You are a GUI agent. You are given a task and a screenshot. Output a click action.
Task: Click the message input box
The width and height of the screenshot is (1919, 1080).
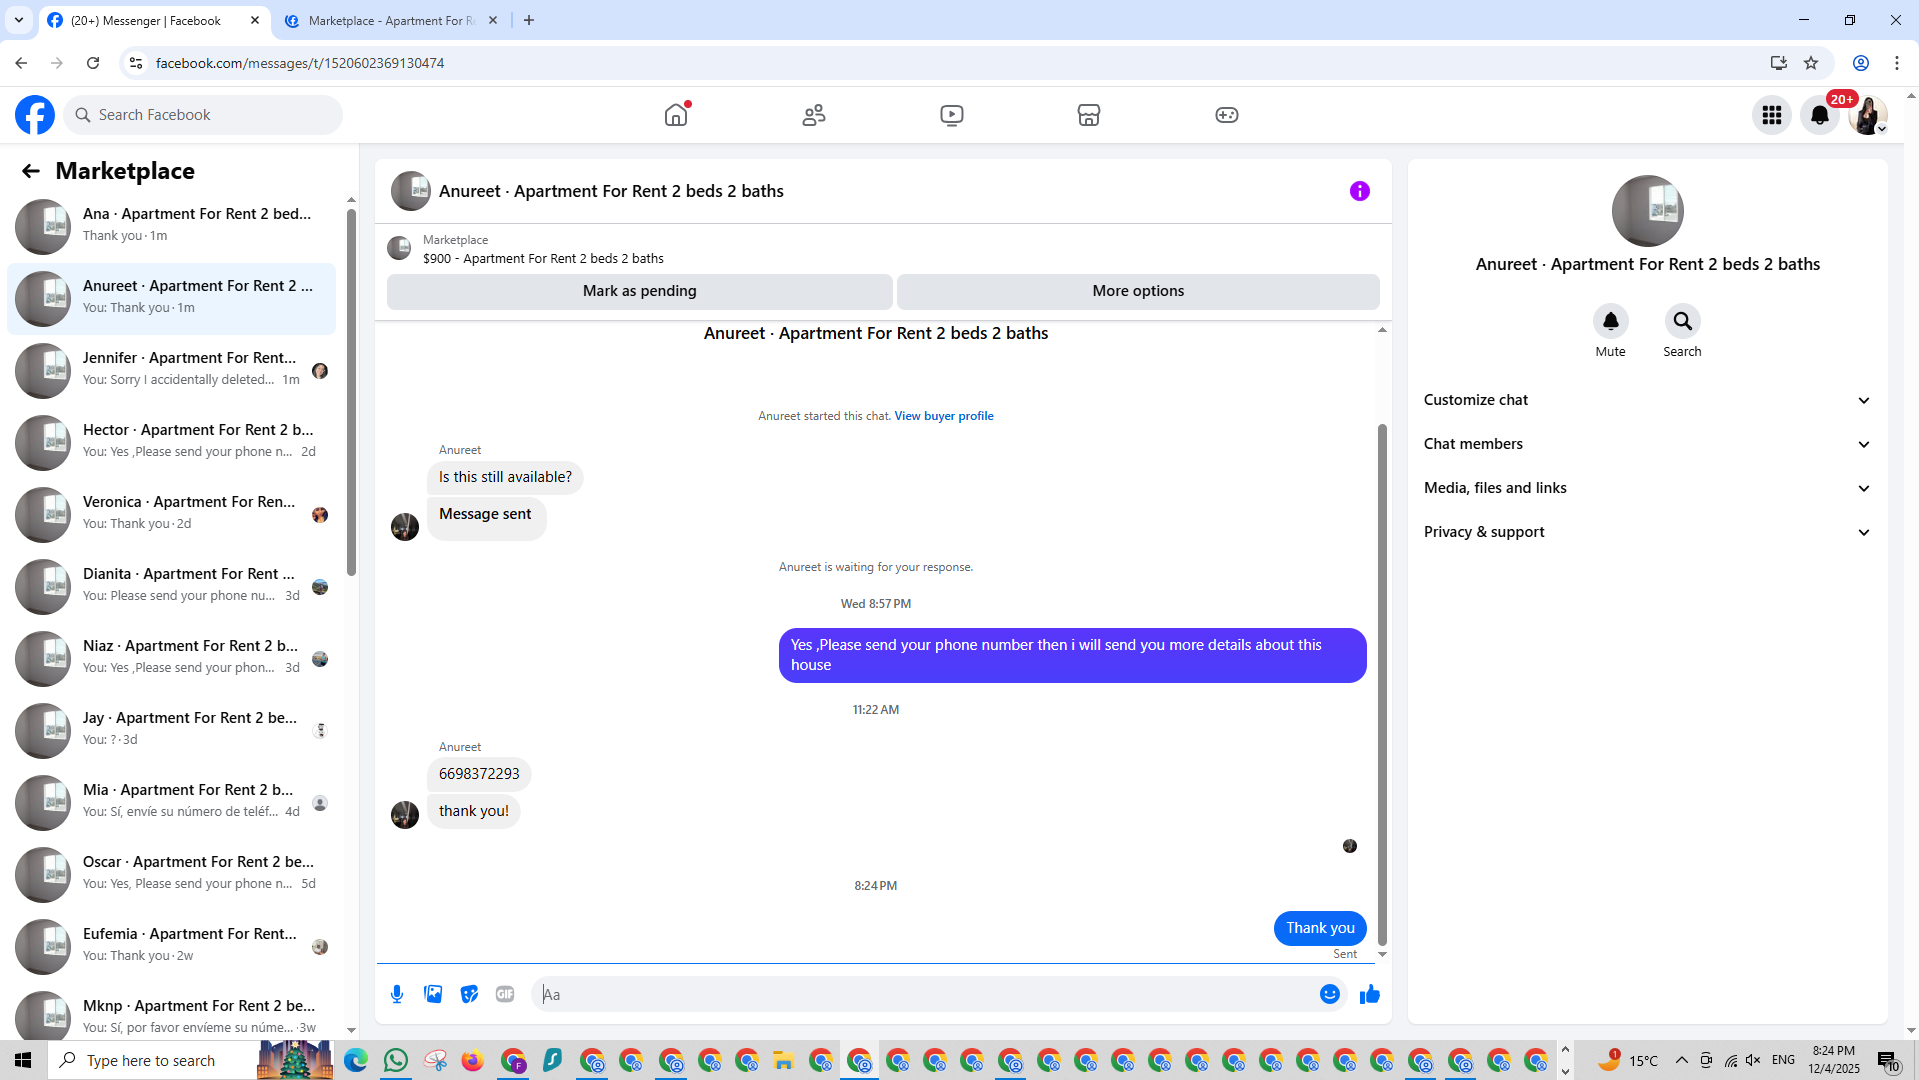[925, 994]
